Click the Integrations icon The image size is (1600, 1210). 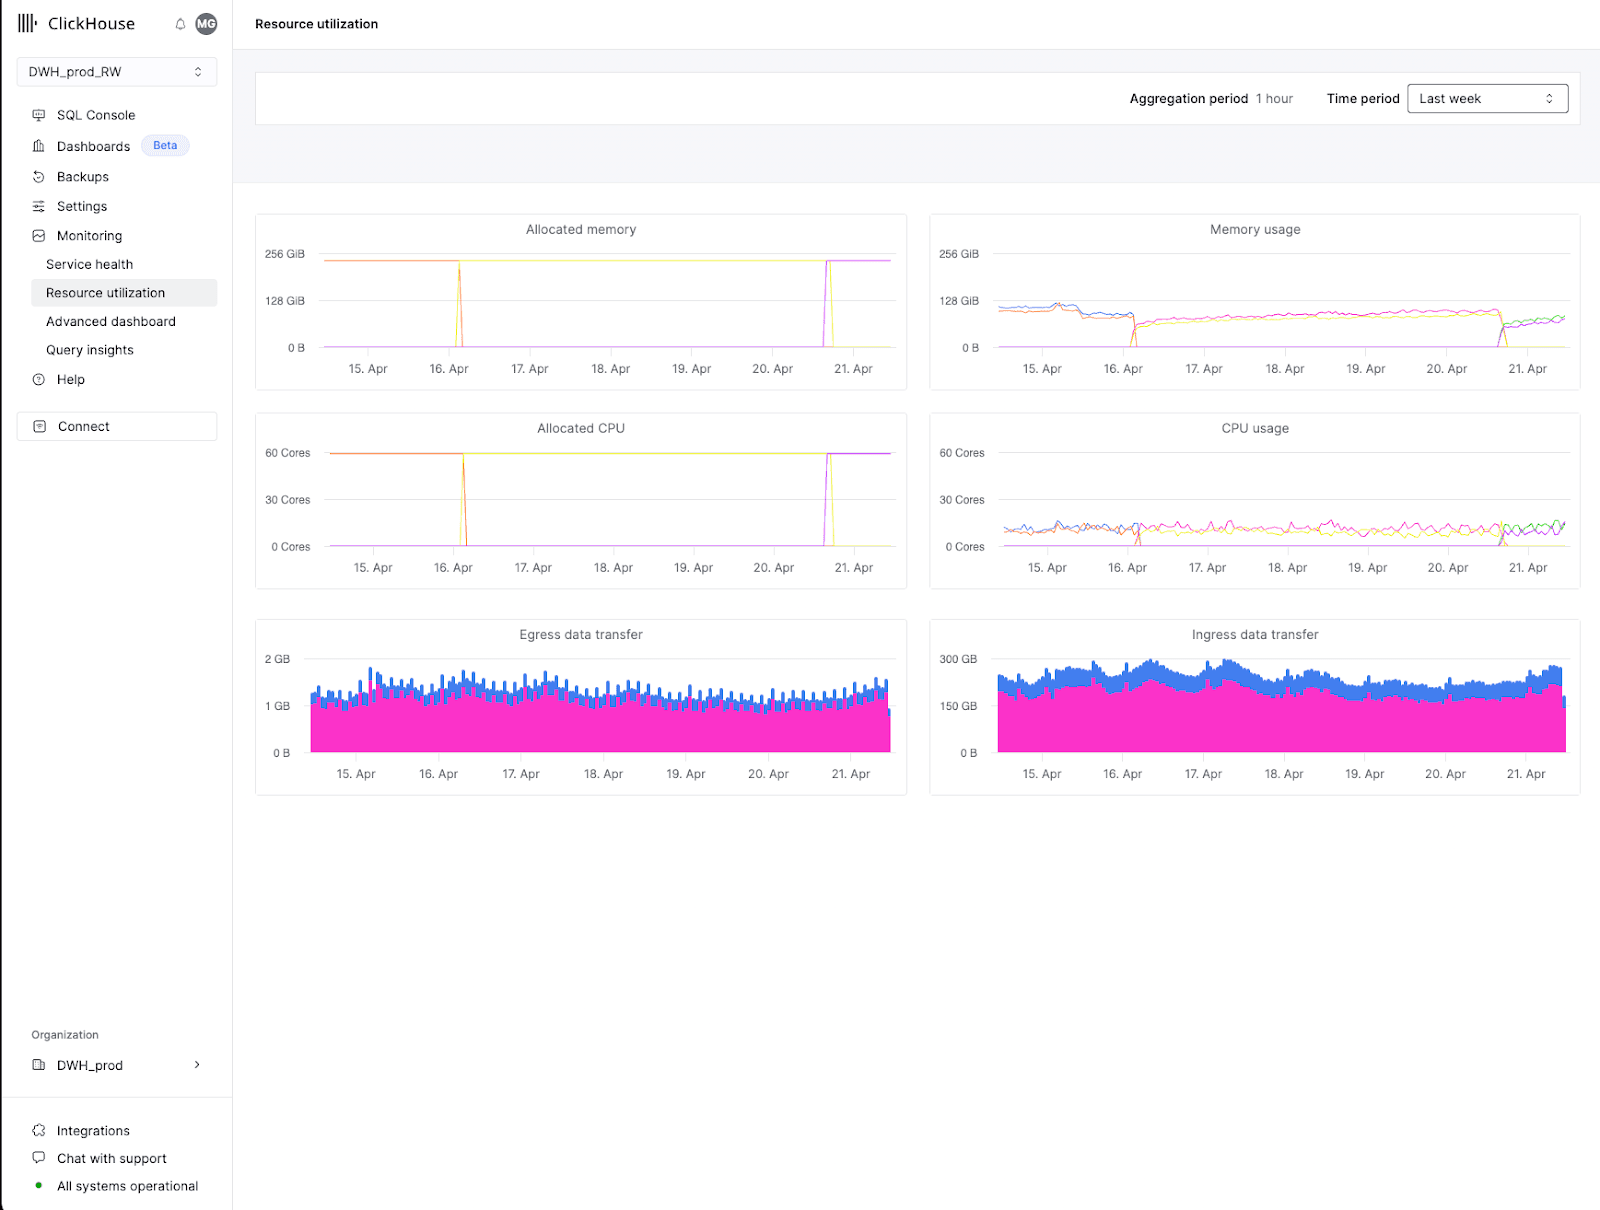point(39,1131)
